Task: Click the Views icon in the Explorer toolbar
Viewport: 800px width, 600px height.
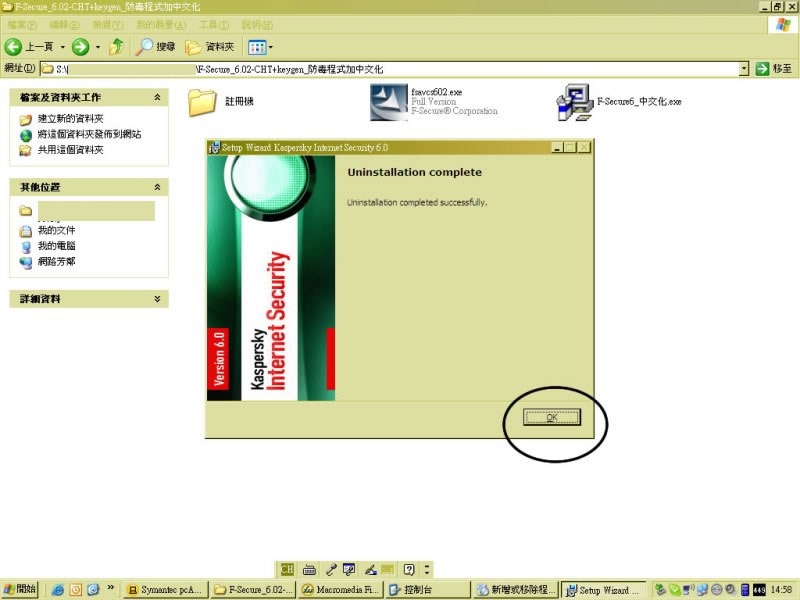Action: coord(257,47)
